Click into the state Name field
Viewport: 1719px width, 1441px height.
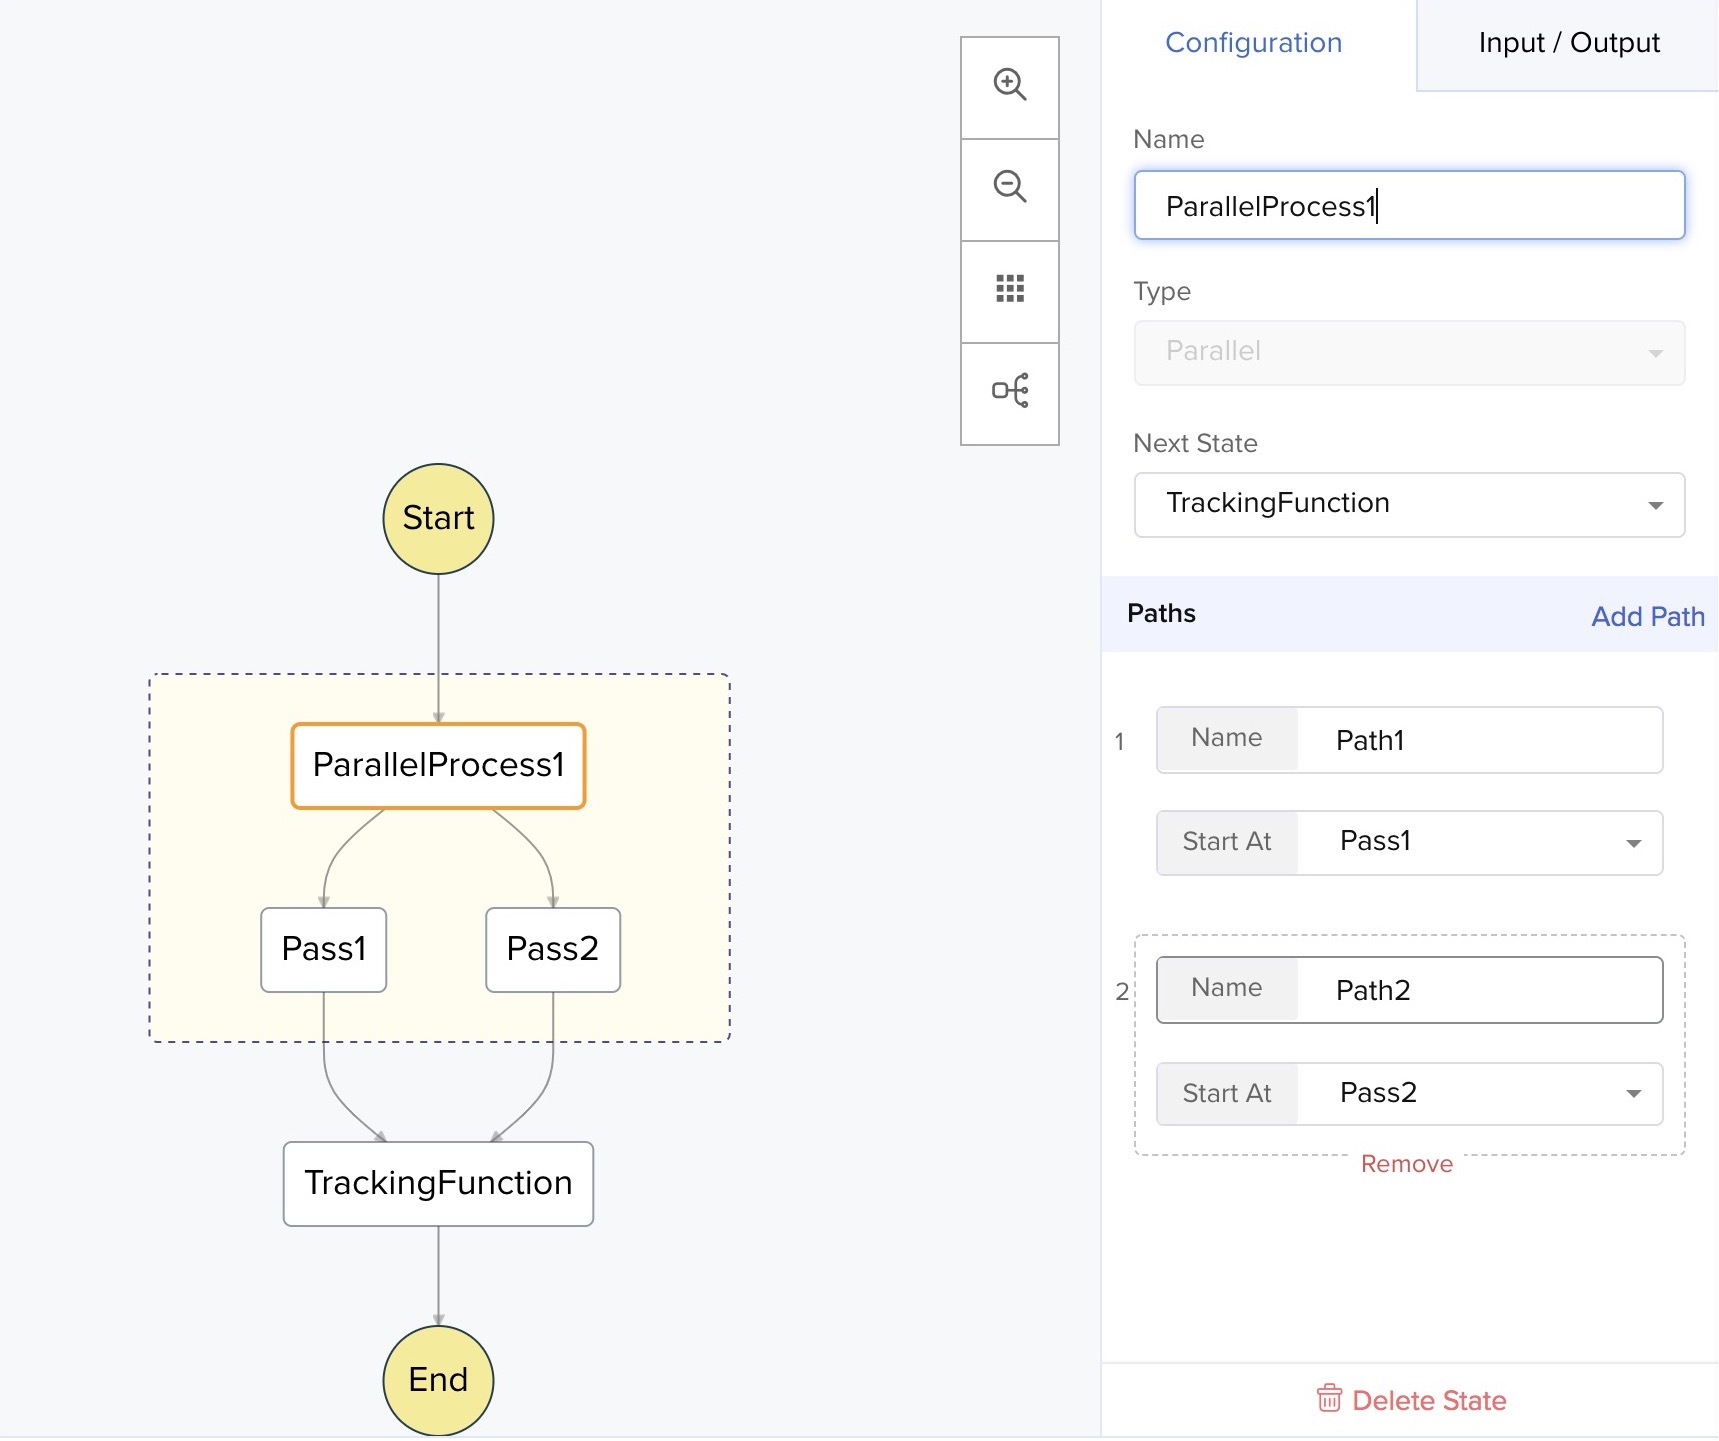click(x=1408, y=206)
